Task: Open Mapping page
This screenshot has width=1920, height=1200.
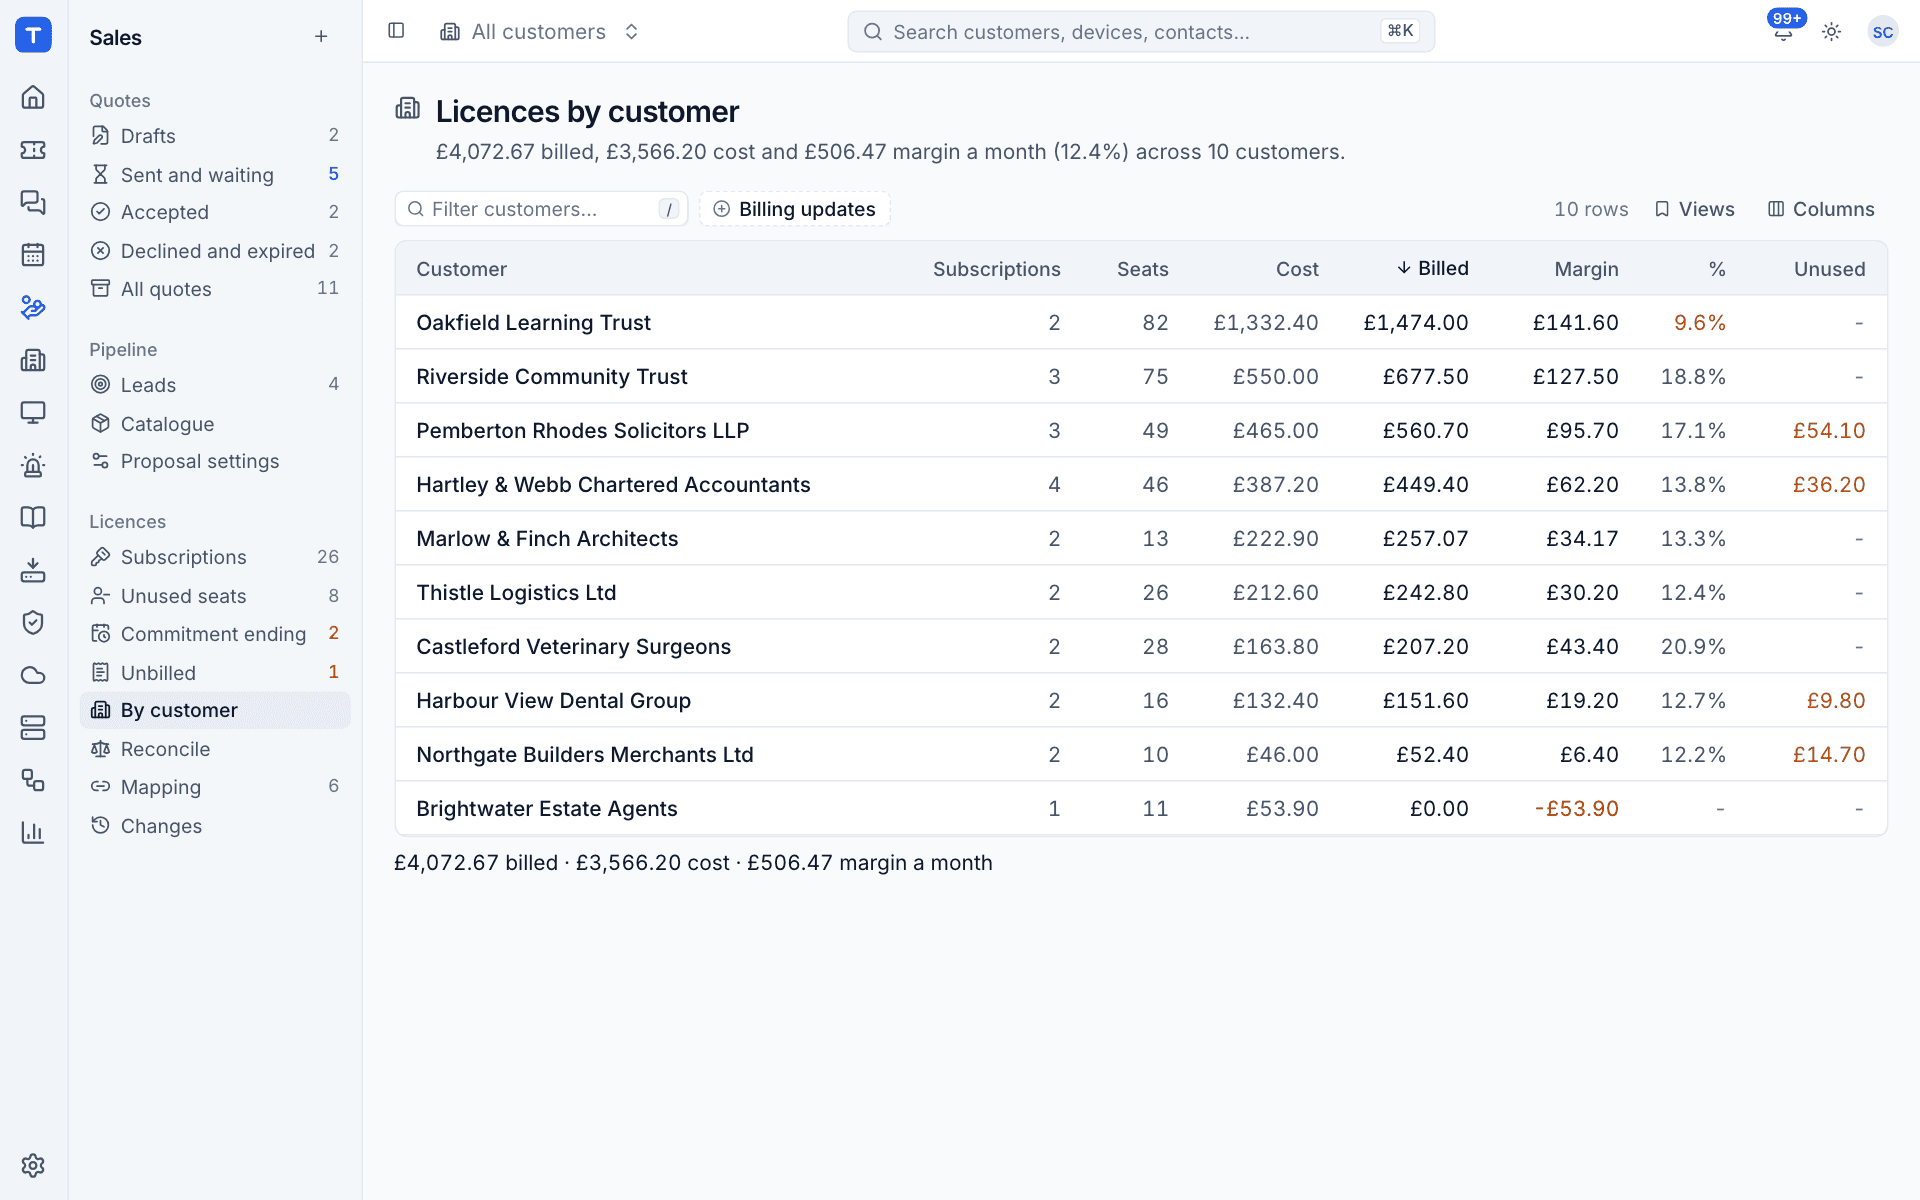Action: (215, 787)
